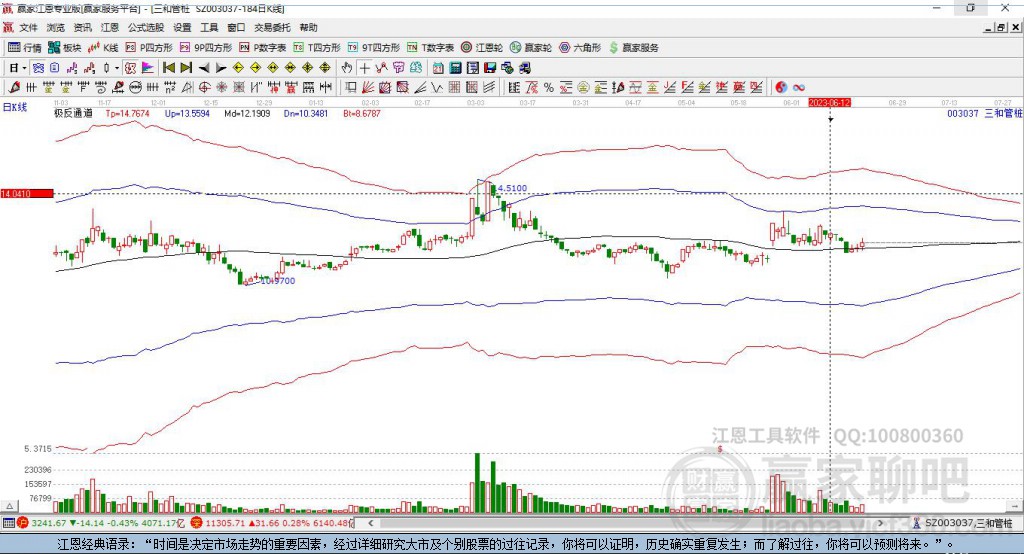
Task: Click the Up=13.5594 indicator value
Action: click(187, 113)
